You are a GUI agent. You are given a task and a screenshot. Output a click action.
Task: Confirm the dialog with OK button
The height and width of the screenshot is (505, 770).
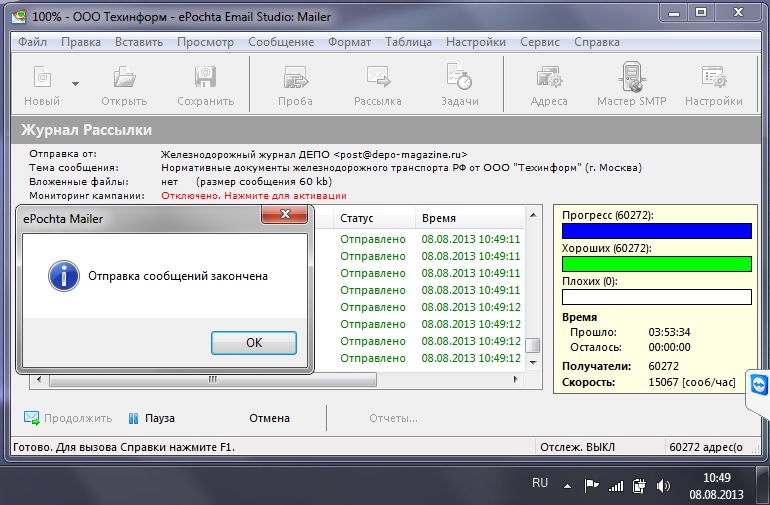coord(254,342)
